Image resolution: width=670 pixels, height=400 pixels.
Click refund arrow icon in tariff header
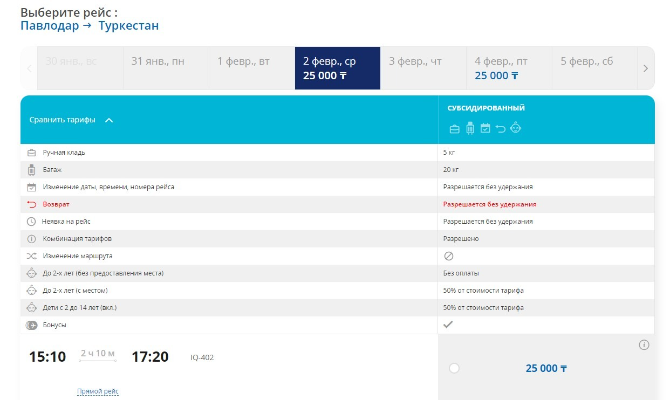(x=500, y=128)
